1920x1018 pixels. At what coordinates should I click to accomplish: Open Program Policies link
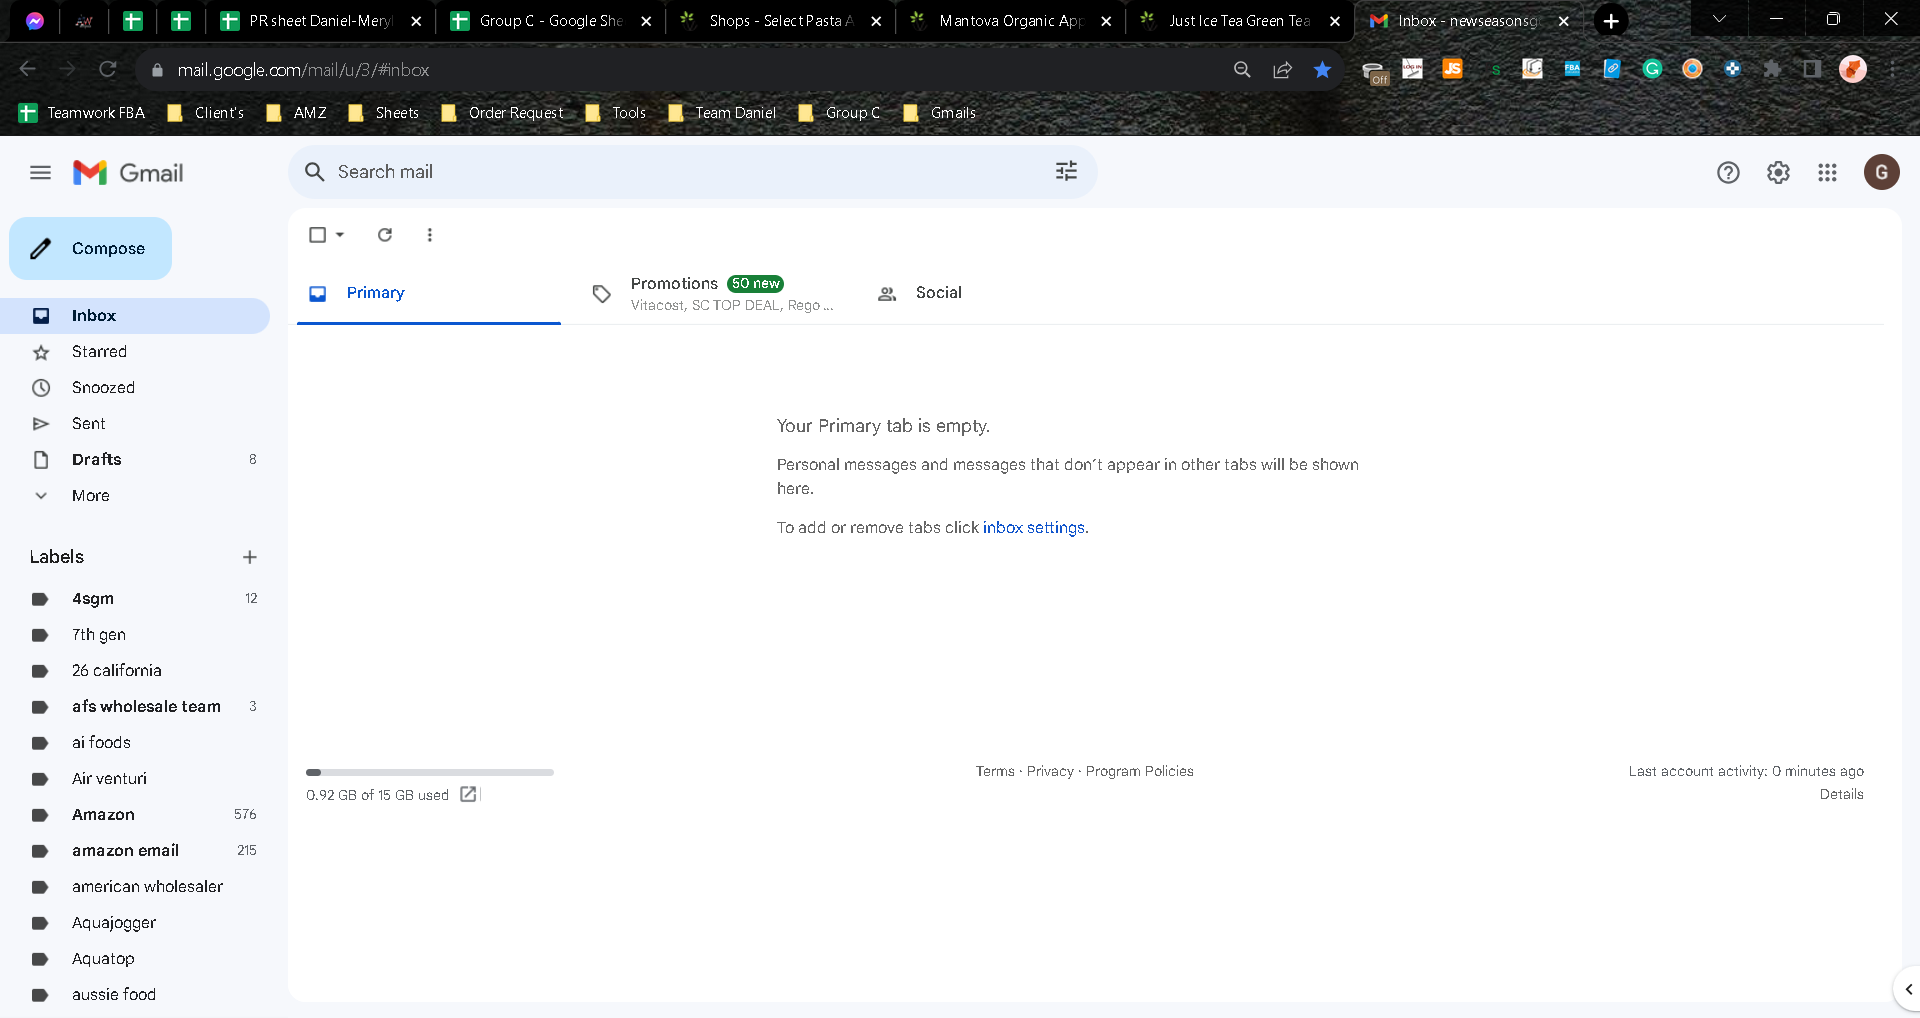1140,771
